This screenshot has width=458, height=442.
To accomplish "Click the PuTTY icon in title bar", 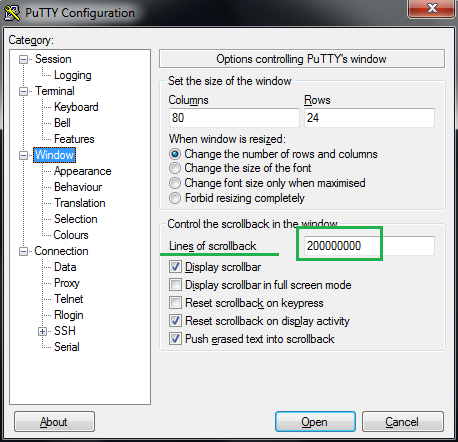I will click(x=12, y=13).
